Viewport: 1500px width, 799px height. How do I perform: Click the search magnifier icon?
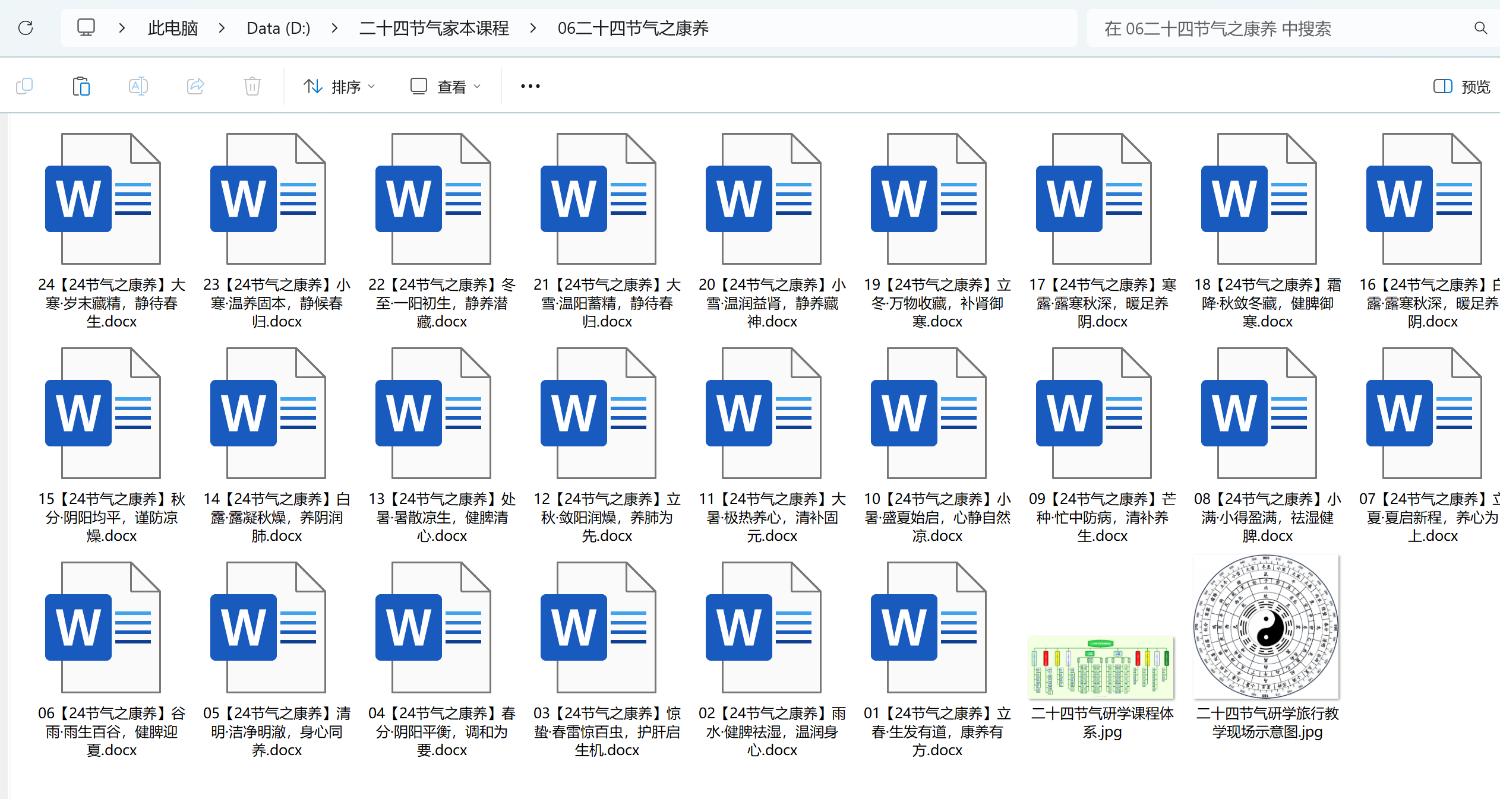click(1480, 28)
